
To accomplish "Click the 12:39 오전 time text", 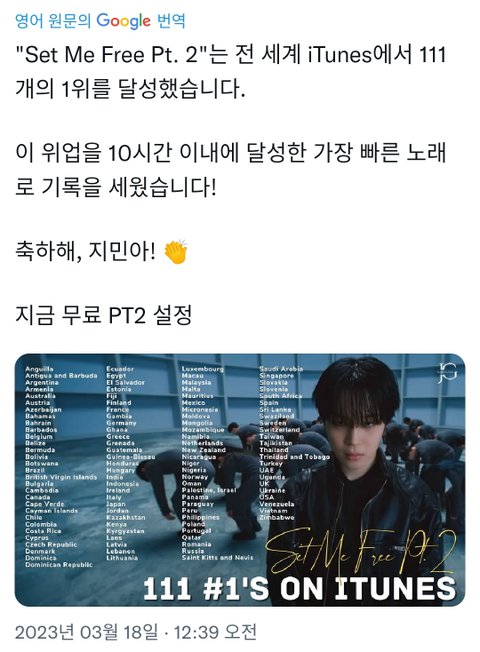I will pyautogui.click(x=215, y=632).
